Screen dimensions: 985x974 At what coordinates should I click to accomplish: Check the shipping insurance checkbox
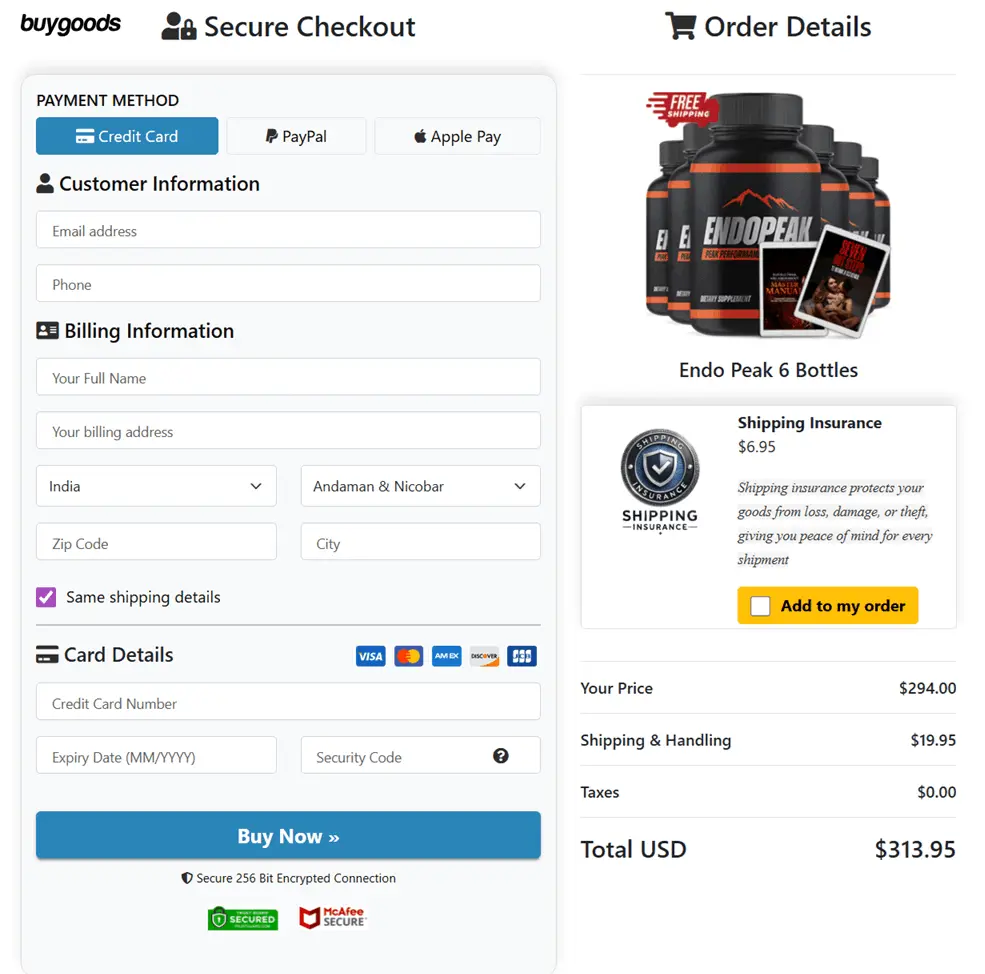(x=760, y=606)
